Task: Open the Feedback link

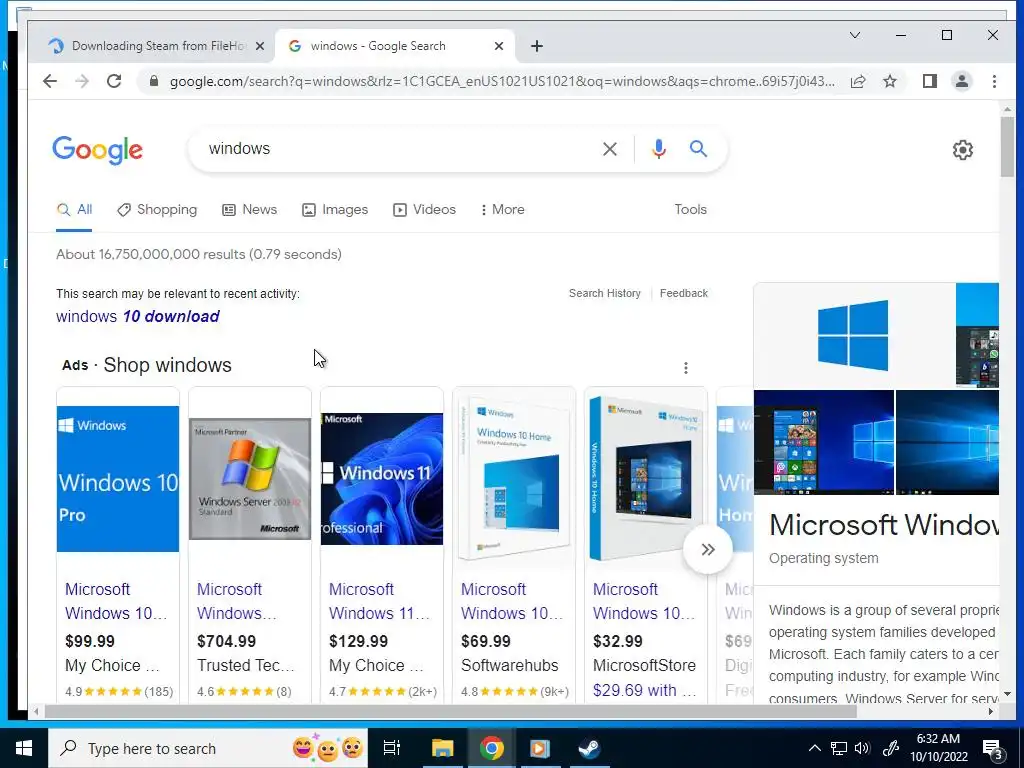Action: pos(684,293)
